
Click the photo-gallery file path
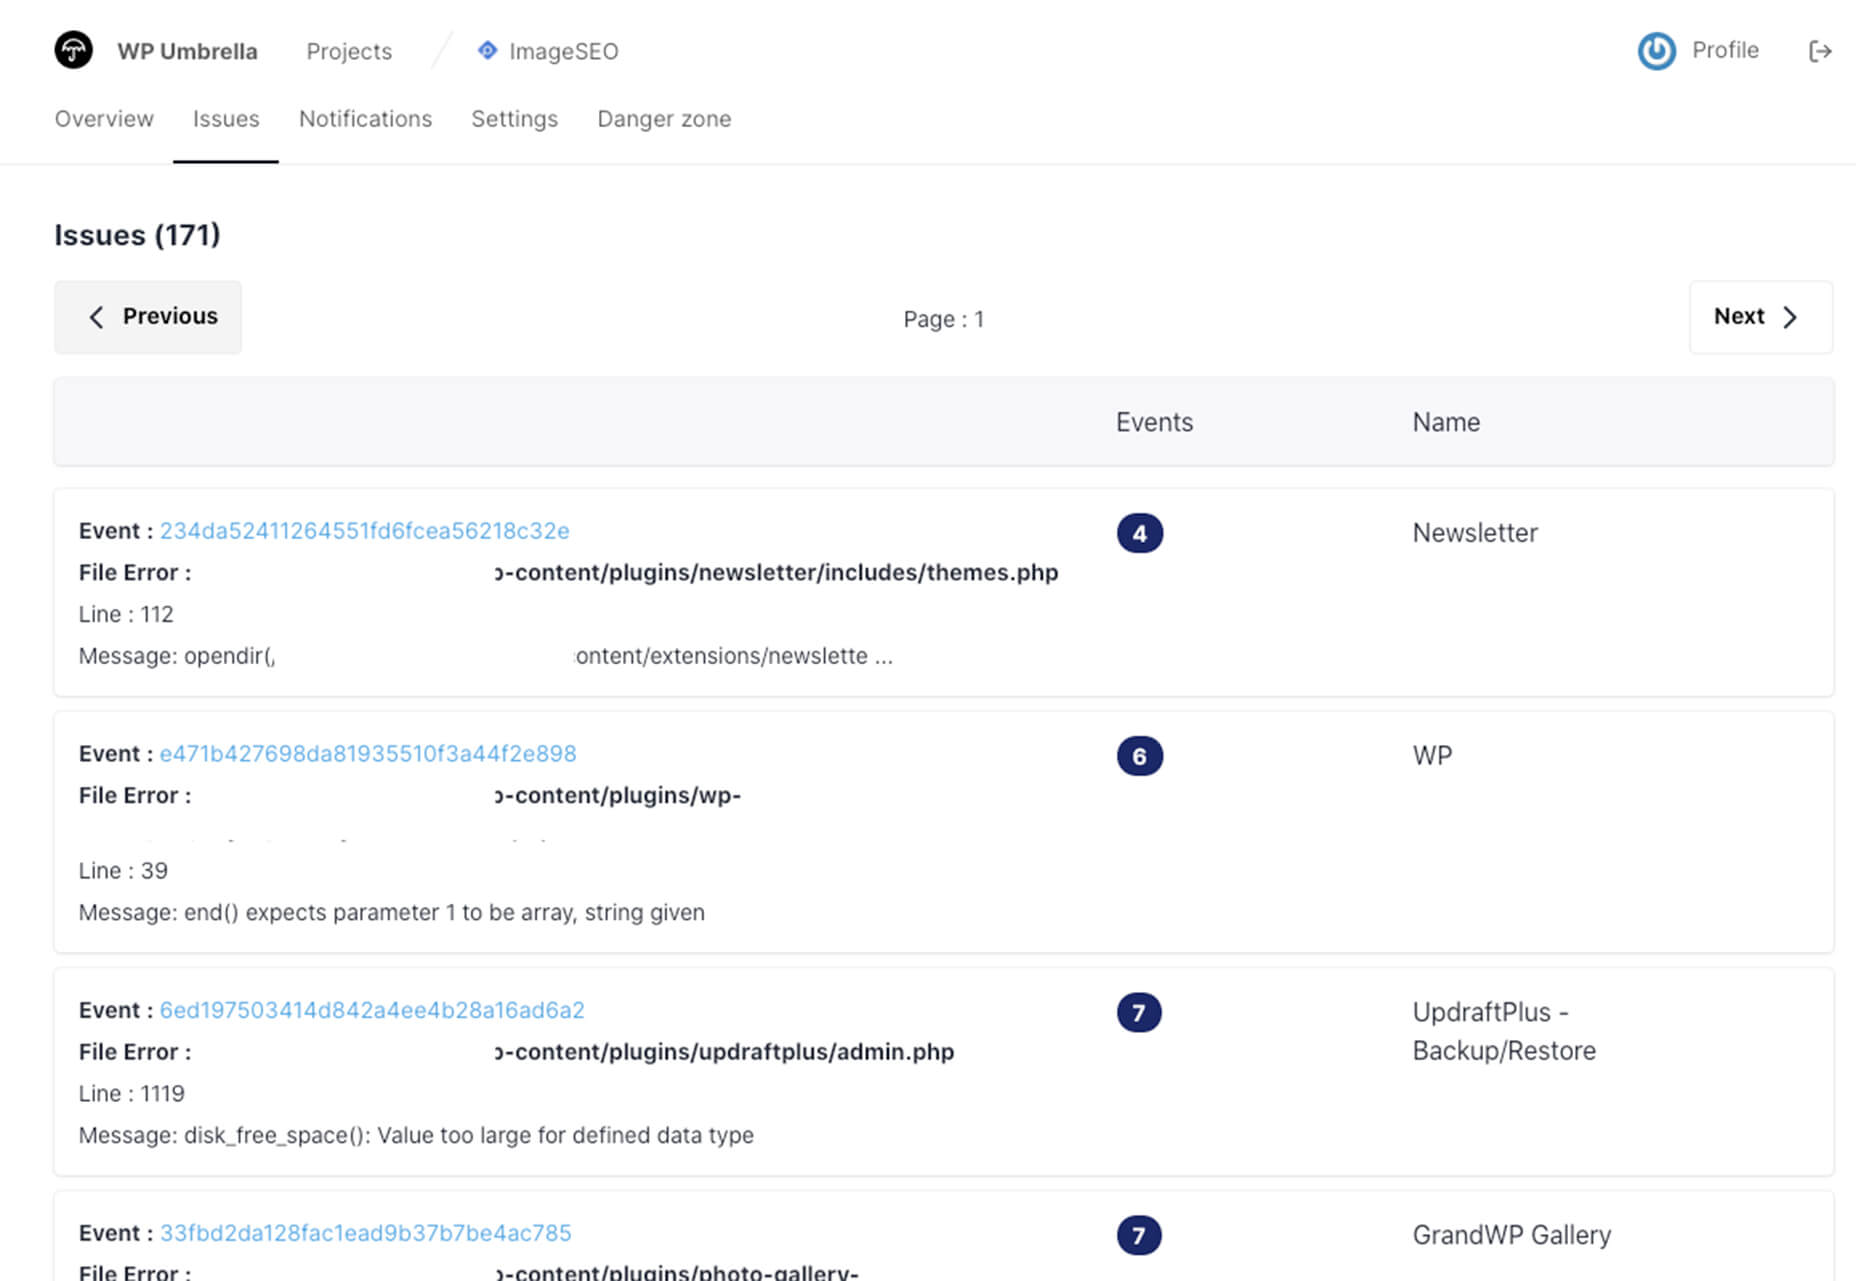(676, 1273)
